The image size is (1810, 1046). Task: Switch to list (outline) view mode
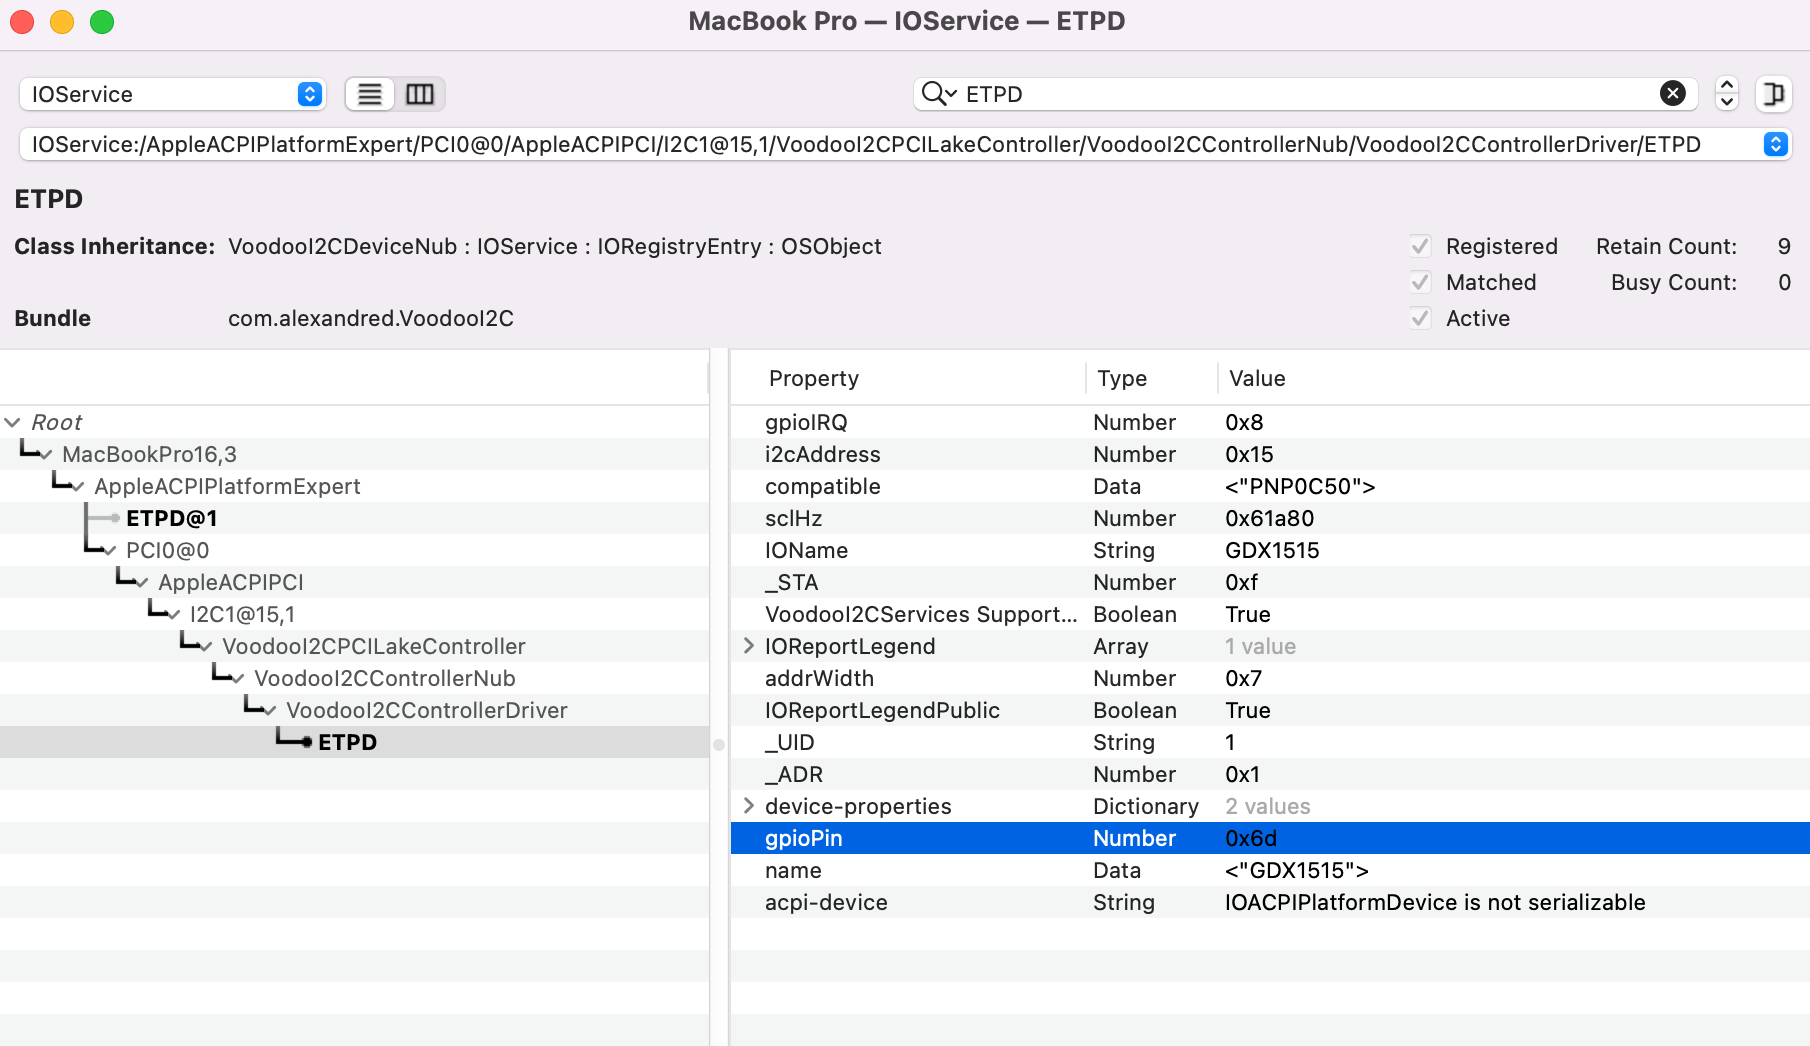(x=370, y=94)
